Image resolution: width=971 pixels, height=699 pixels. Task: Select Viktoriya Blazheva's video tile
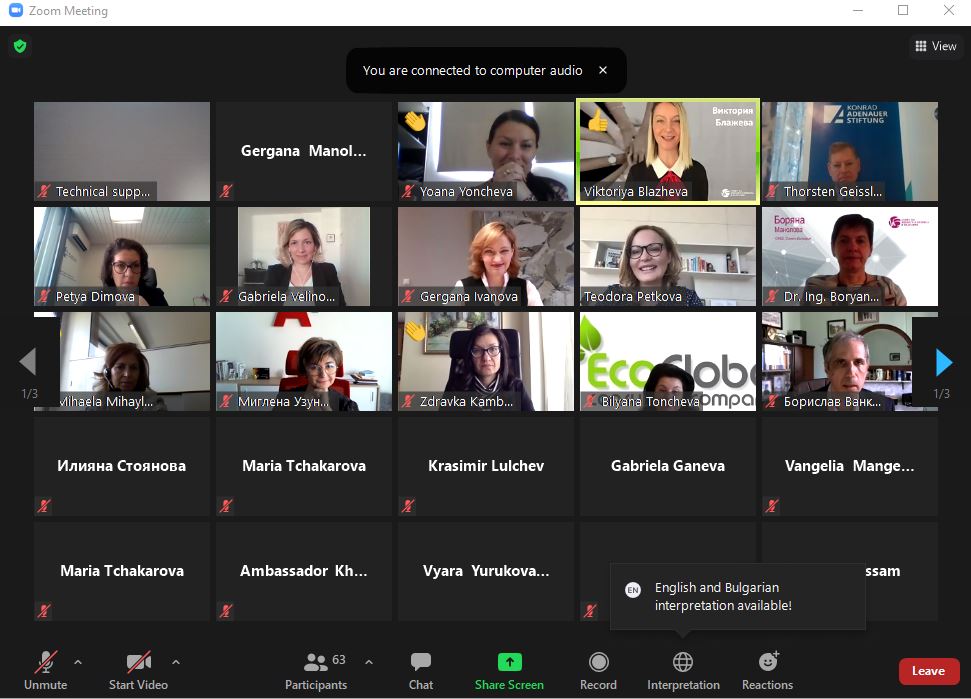point(668,151)
